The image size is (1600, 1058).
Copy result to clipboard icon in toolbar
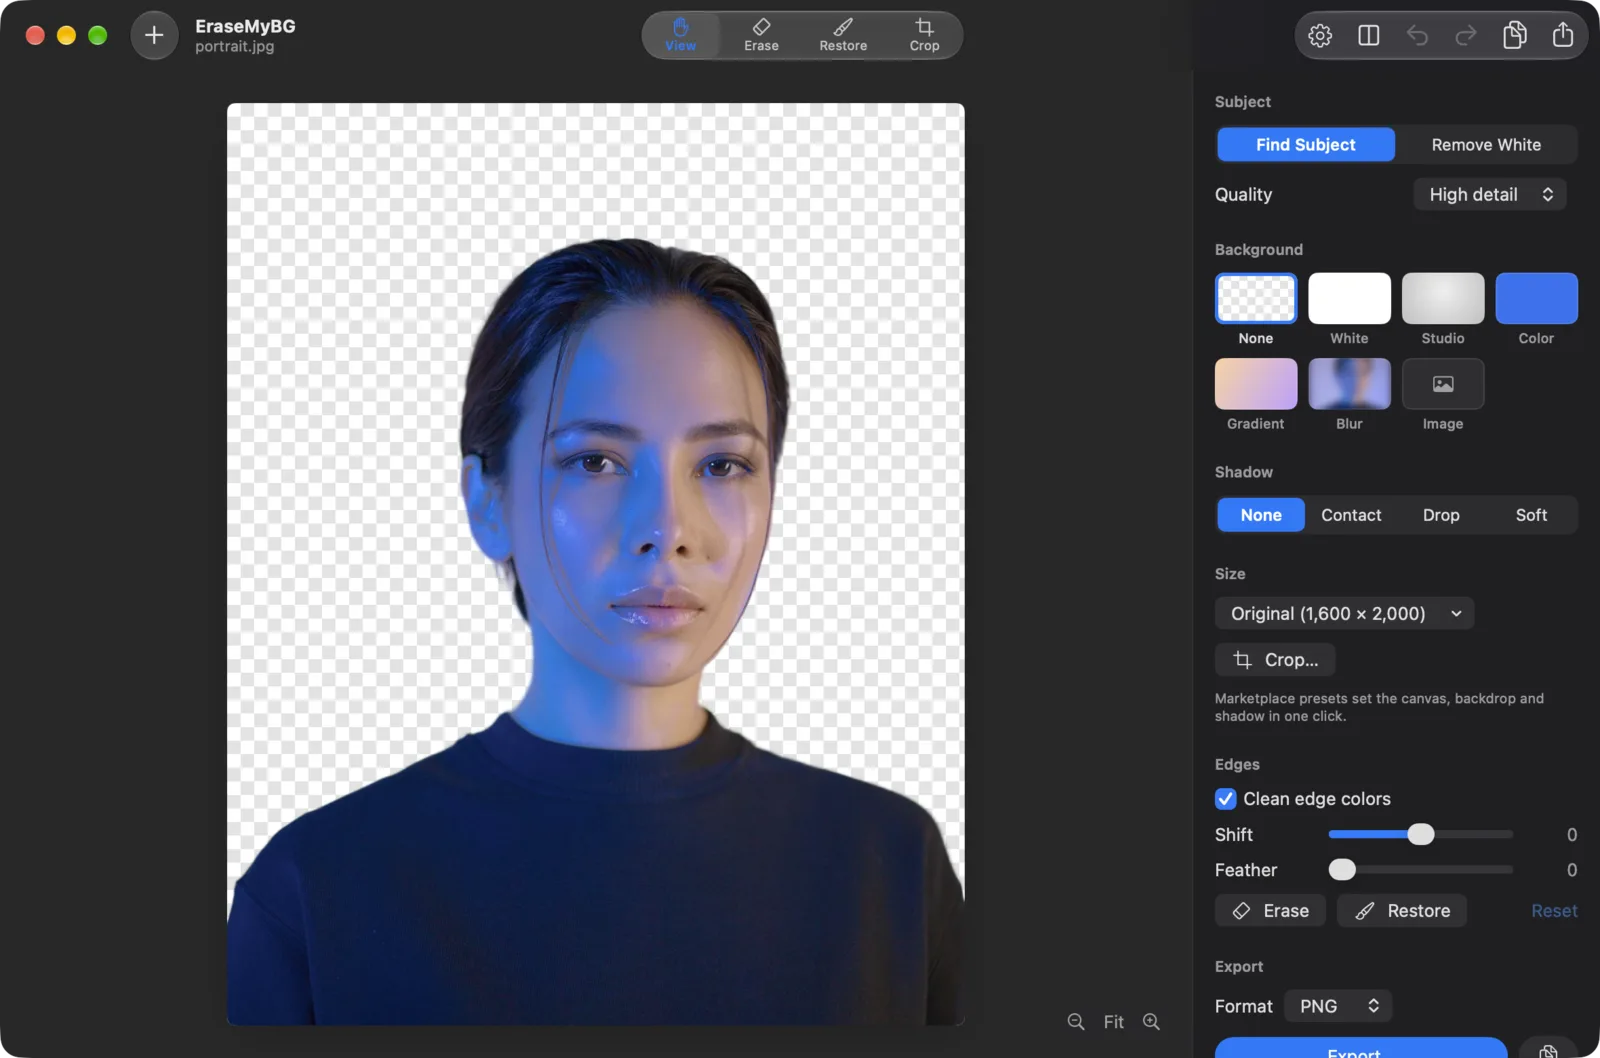pyautogui.click(x=1515, y=36)
